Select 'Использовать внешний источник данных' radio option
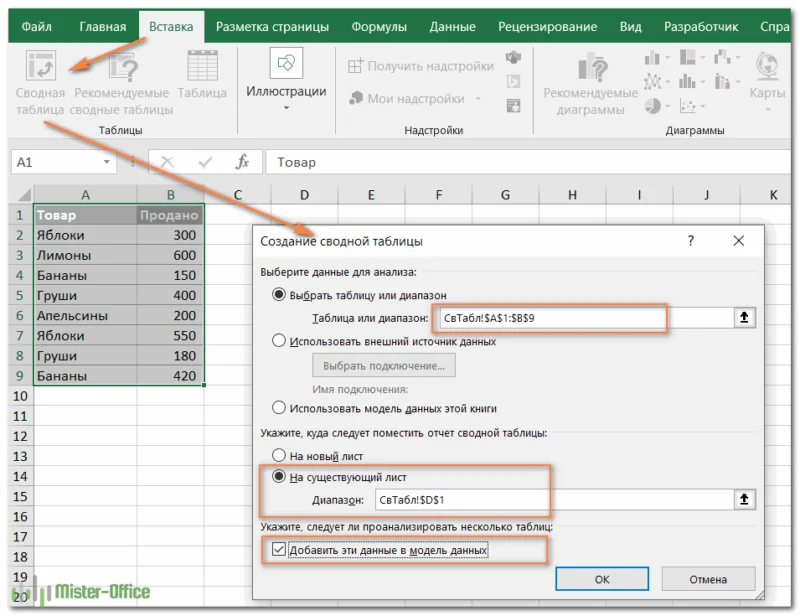 click(x=279, y=341)
